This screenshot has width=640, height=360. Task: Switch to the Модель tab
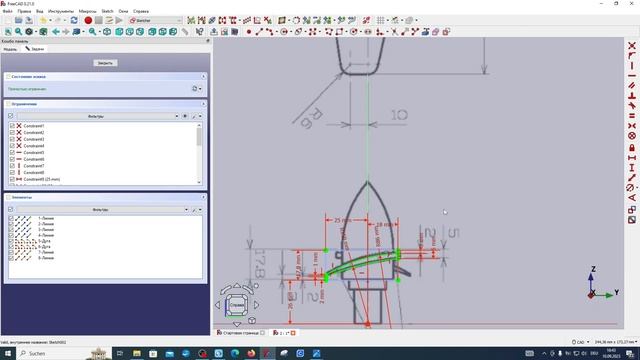[10, 49]
